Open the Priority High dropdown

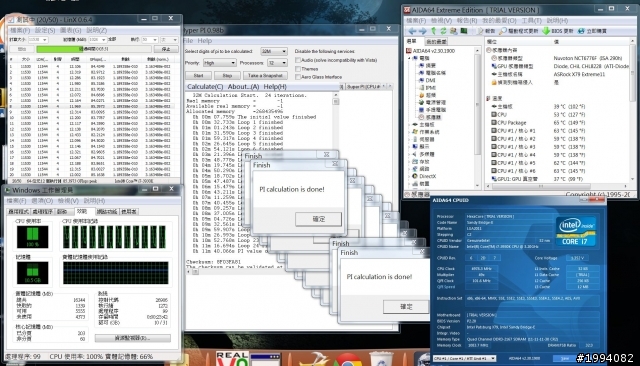click(x=220, y=63)
